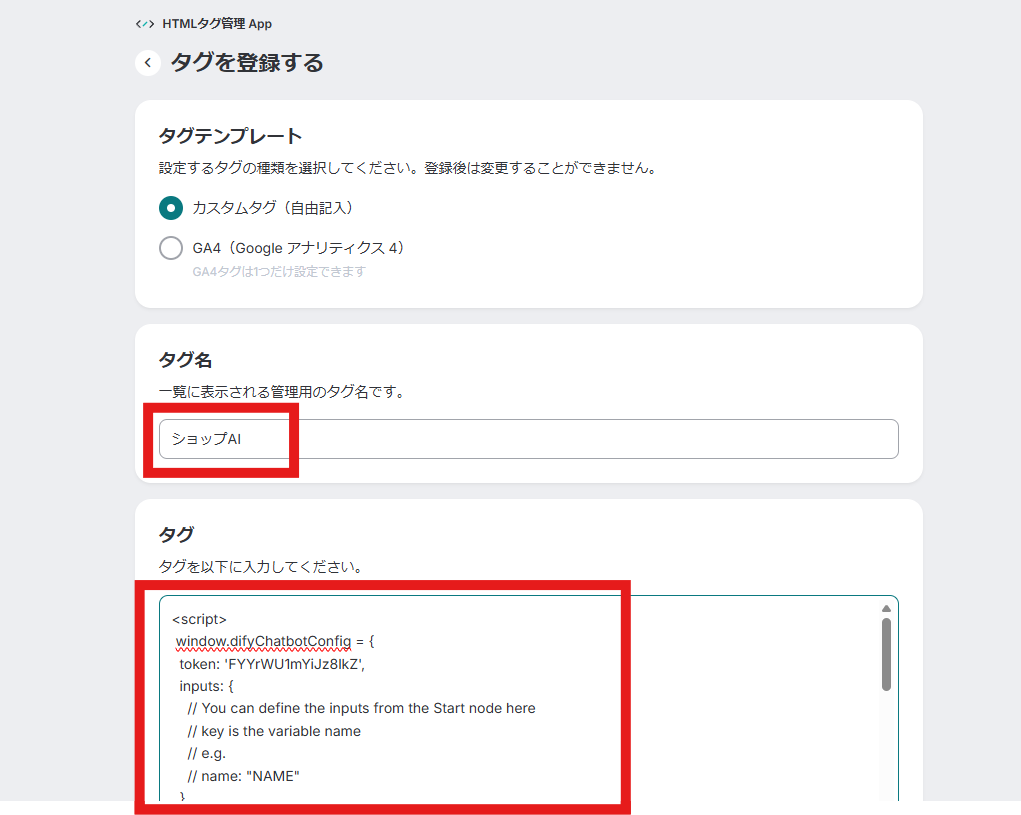Click the カスタムタグ（自由記入） label text
This screenshot has width=1021, height=815.
[x=273, y=208]
